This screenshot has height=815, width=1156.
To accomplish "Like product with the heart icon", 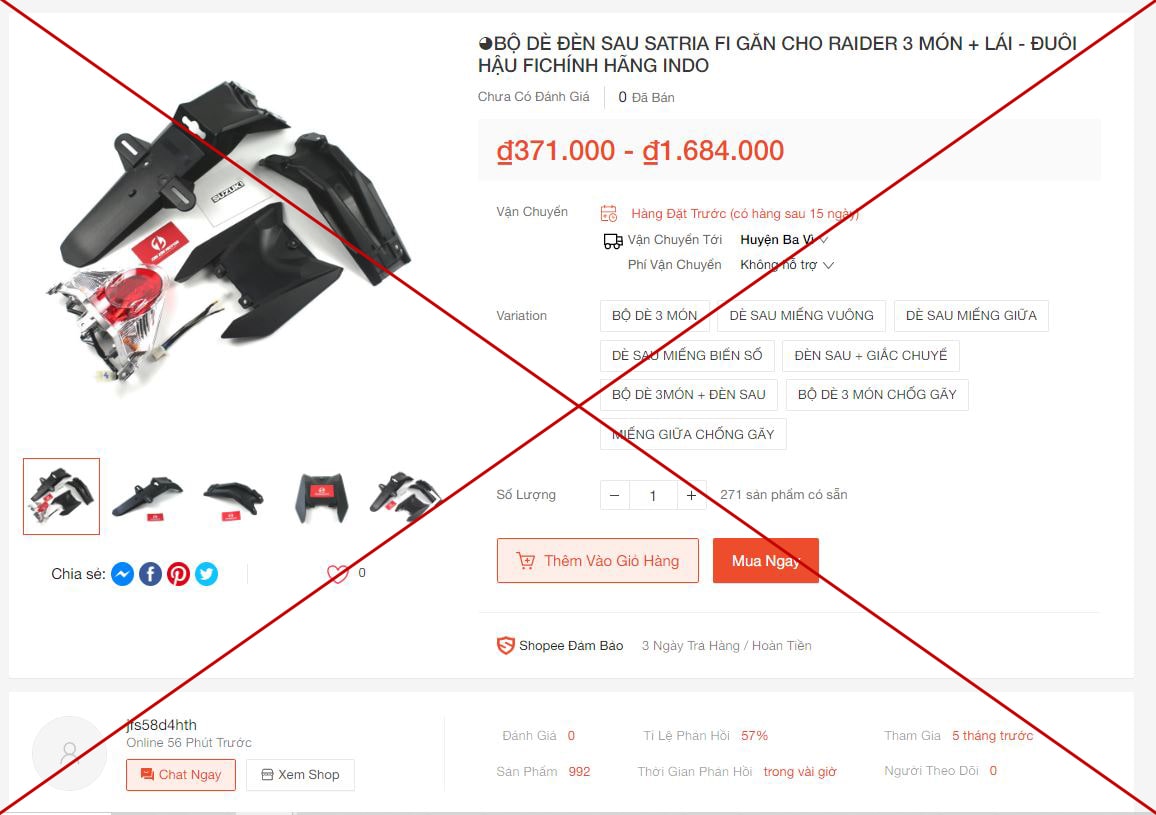I will [x=338, y=574].
